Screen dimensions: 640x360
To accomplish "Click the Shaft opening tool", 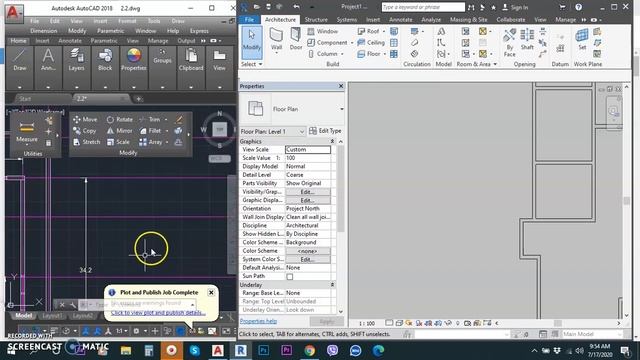I will 527,40.
